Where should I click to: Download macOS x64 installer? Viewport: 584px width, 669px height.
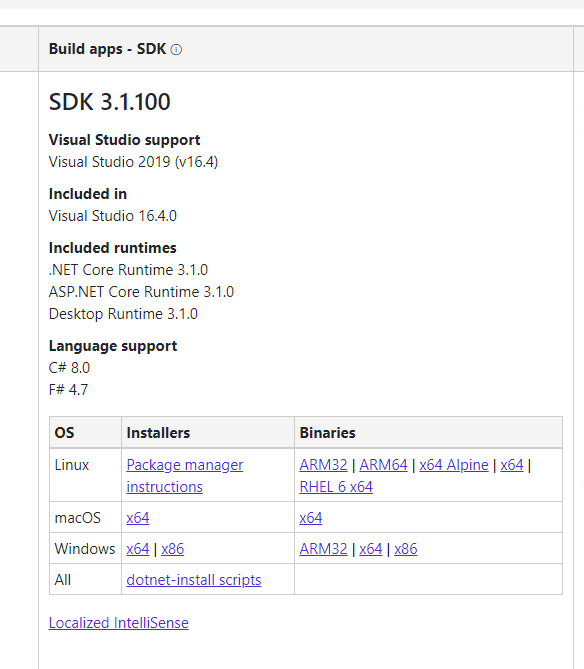click(138, 518)
